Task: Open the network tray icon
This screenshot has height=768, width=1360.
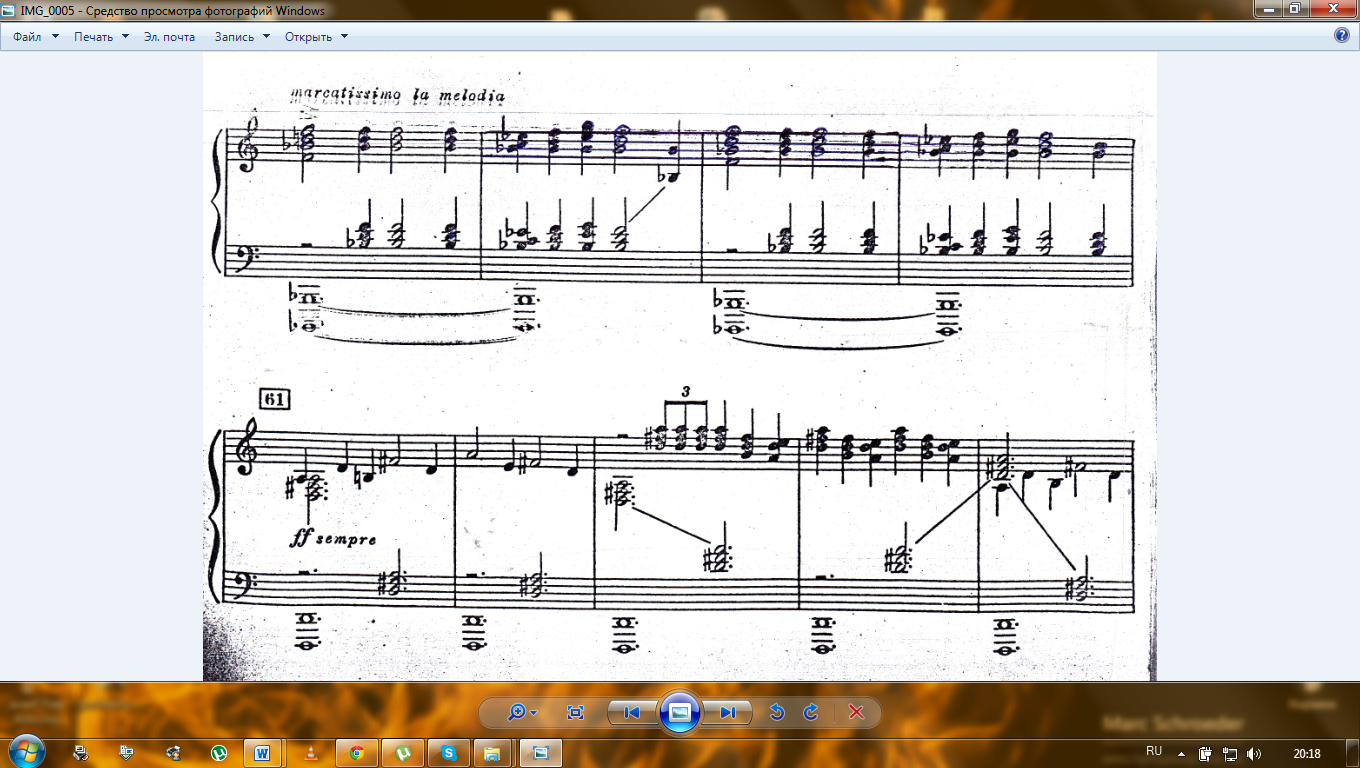Action: [1230, 752]
